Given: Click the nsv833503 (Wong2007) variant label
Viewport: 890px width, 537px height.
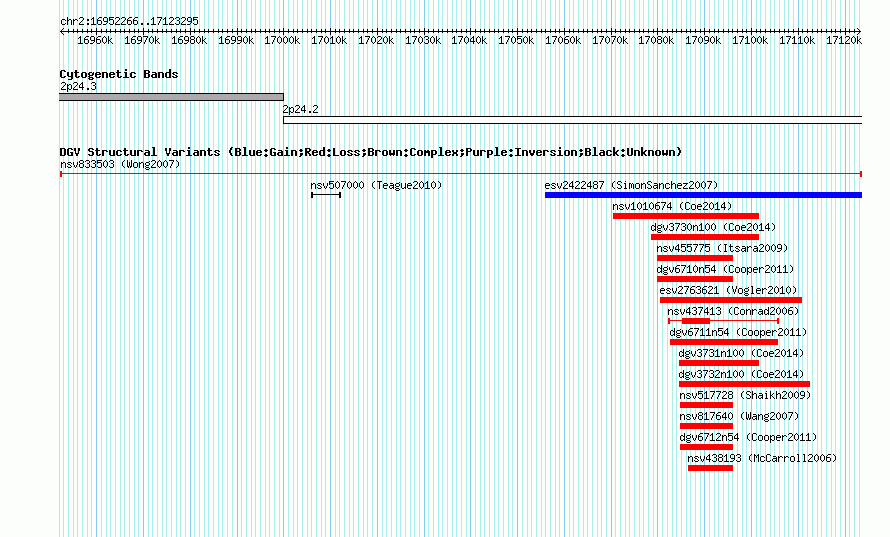Looking at the screenshot, I should pos(120,164).
